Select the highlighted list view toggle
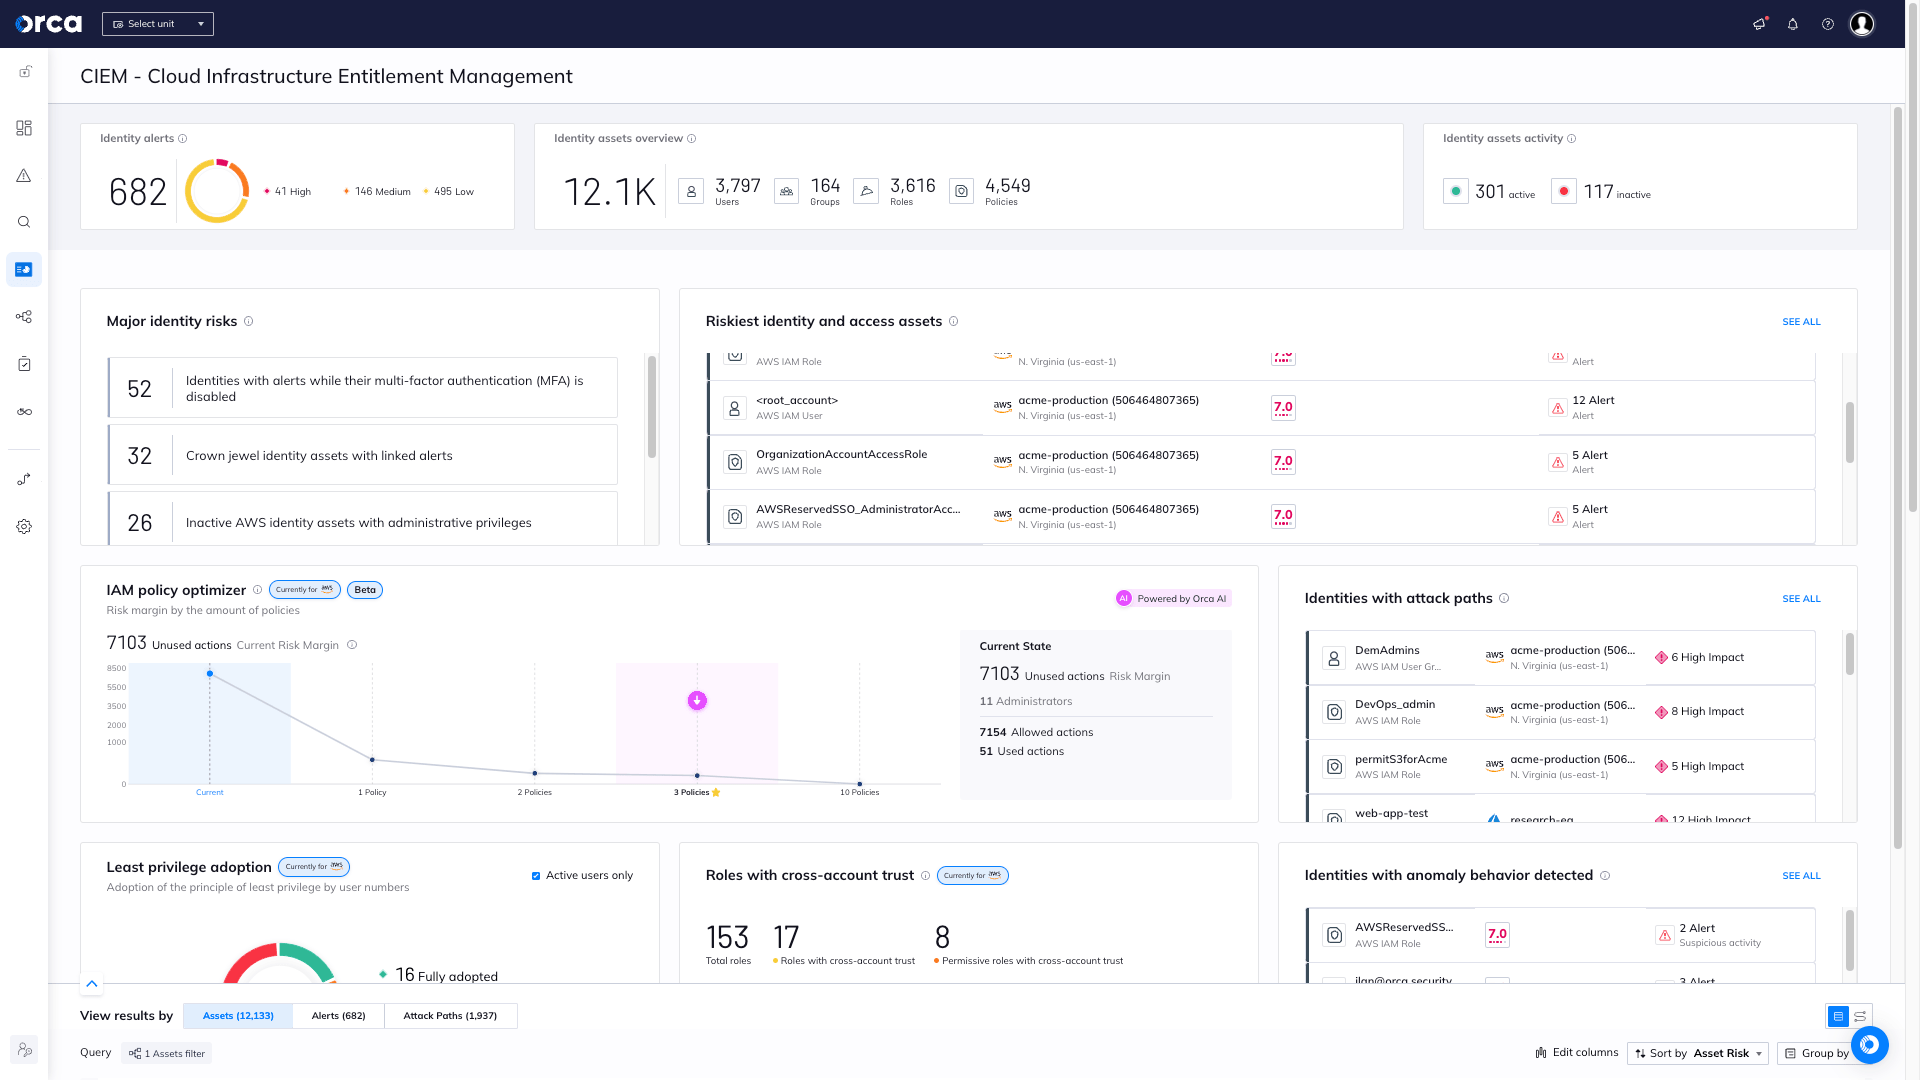Viewport: 1920px width, 1080px height. pos(1838,1016)
